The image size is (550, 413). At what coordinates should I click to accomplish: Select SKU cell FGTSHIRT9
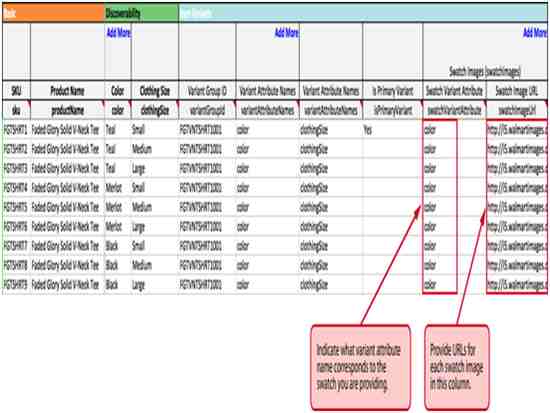16,285
